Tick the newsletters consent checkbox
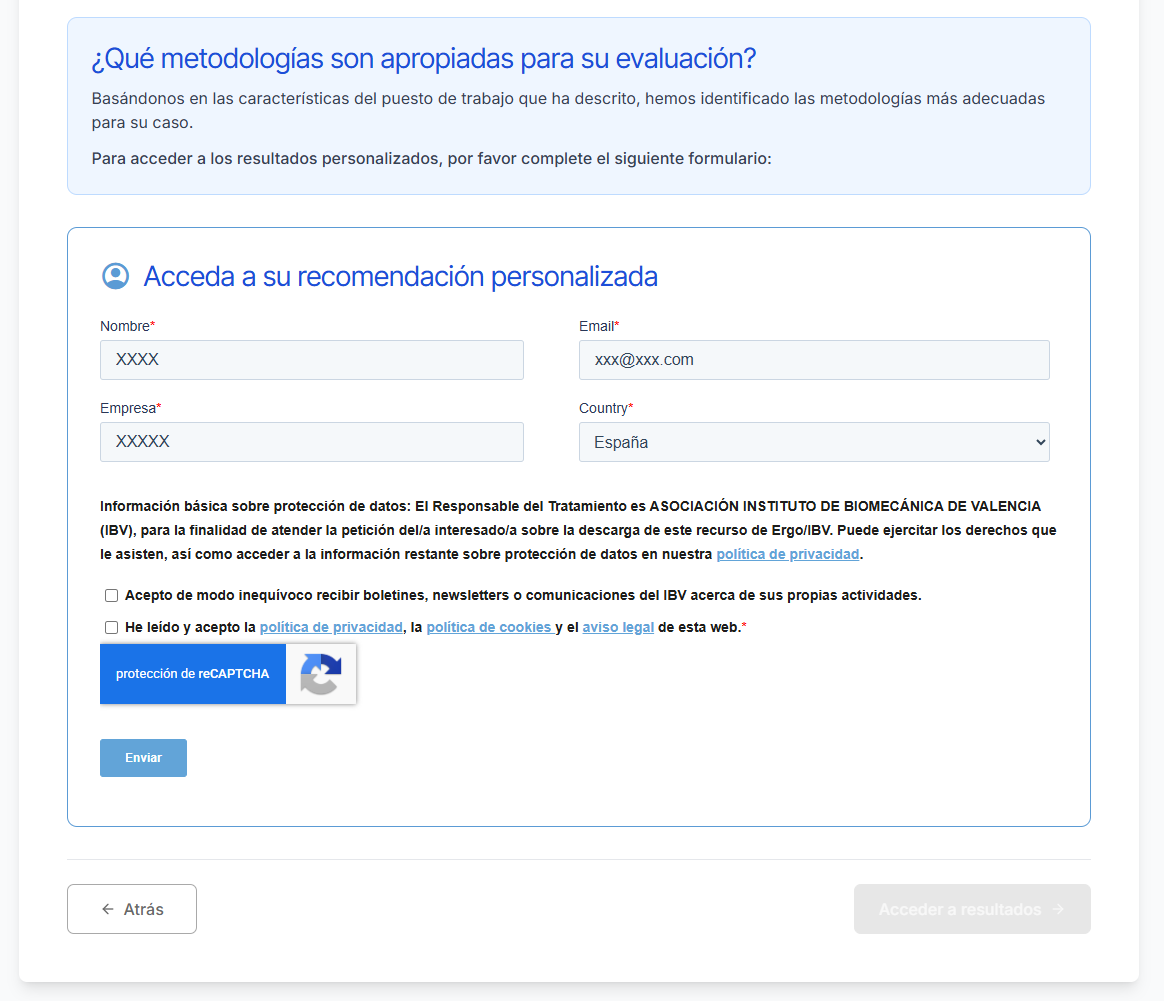 (111, 596)
